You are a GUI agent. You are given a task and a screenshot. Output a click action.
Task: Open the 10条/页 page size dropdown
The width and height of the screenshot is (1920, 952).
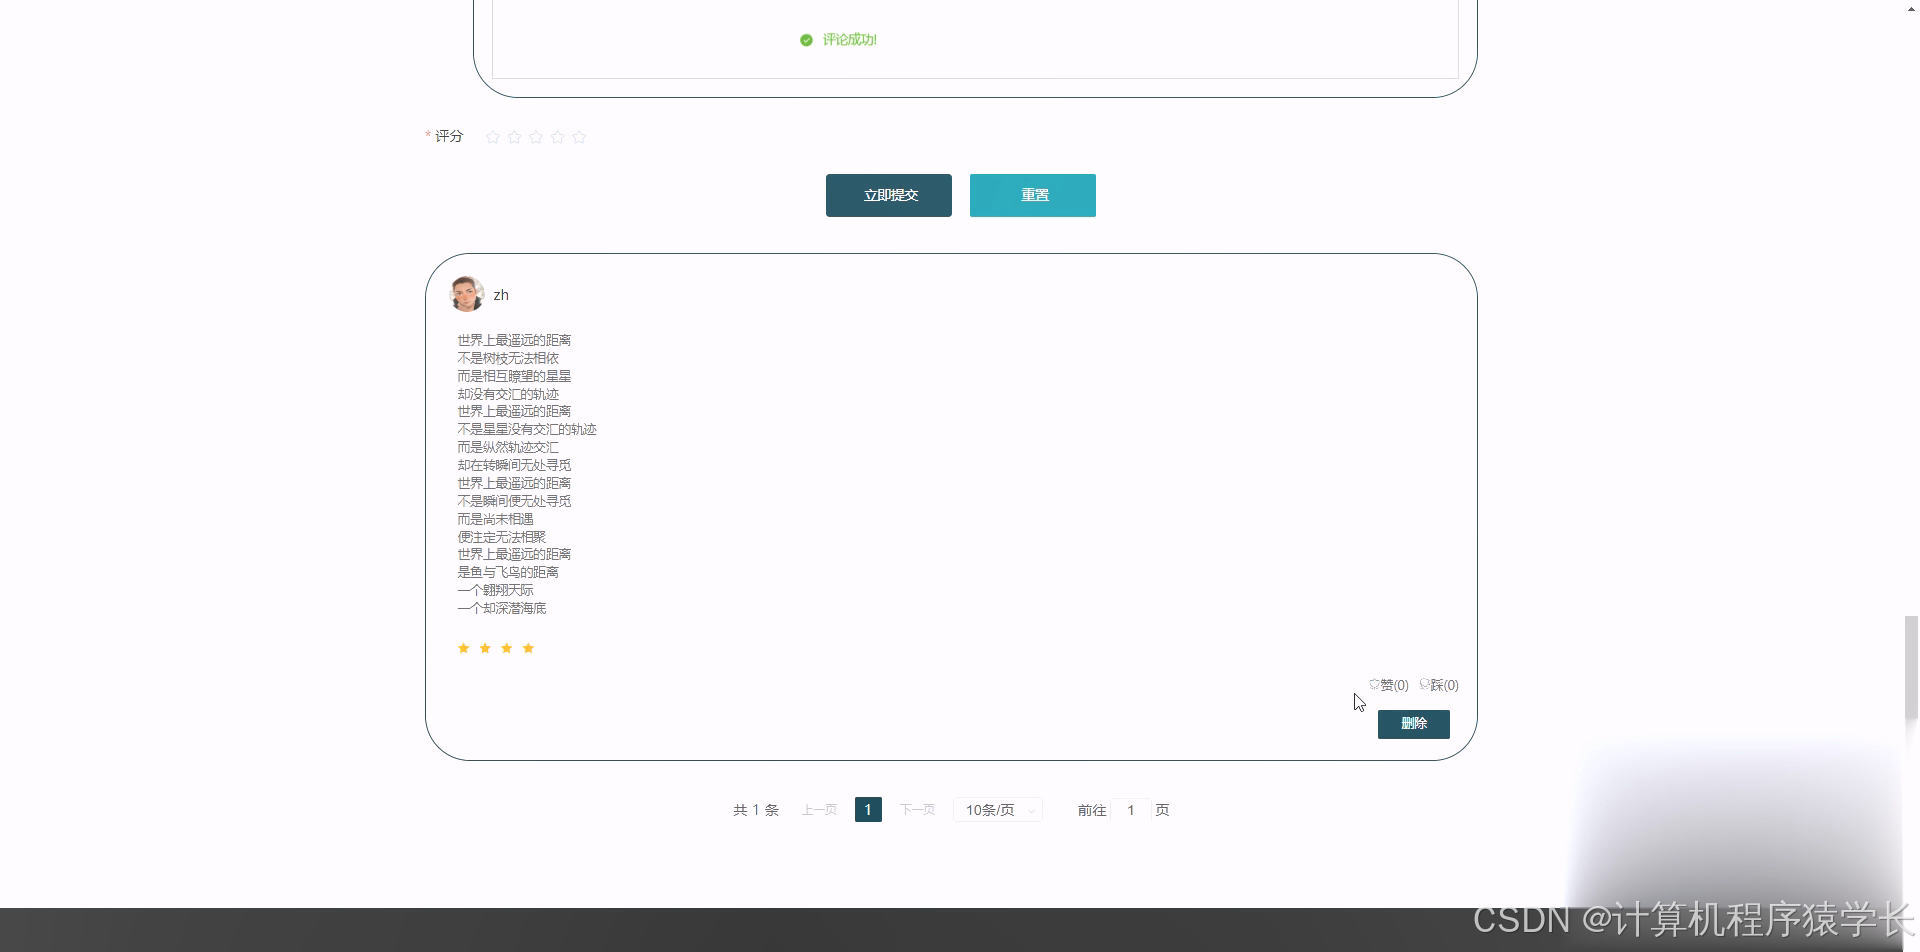point(998,810)
